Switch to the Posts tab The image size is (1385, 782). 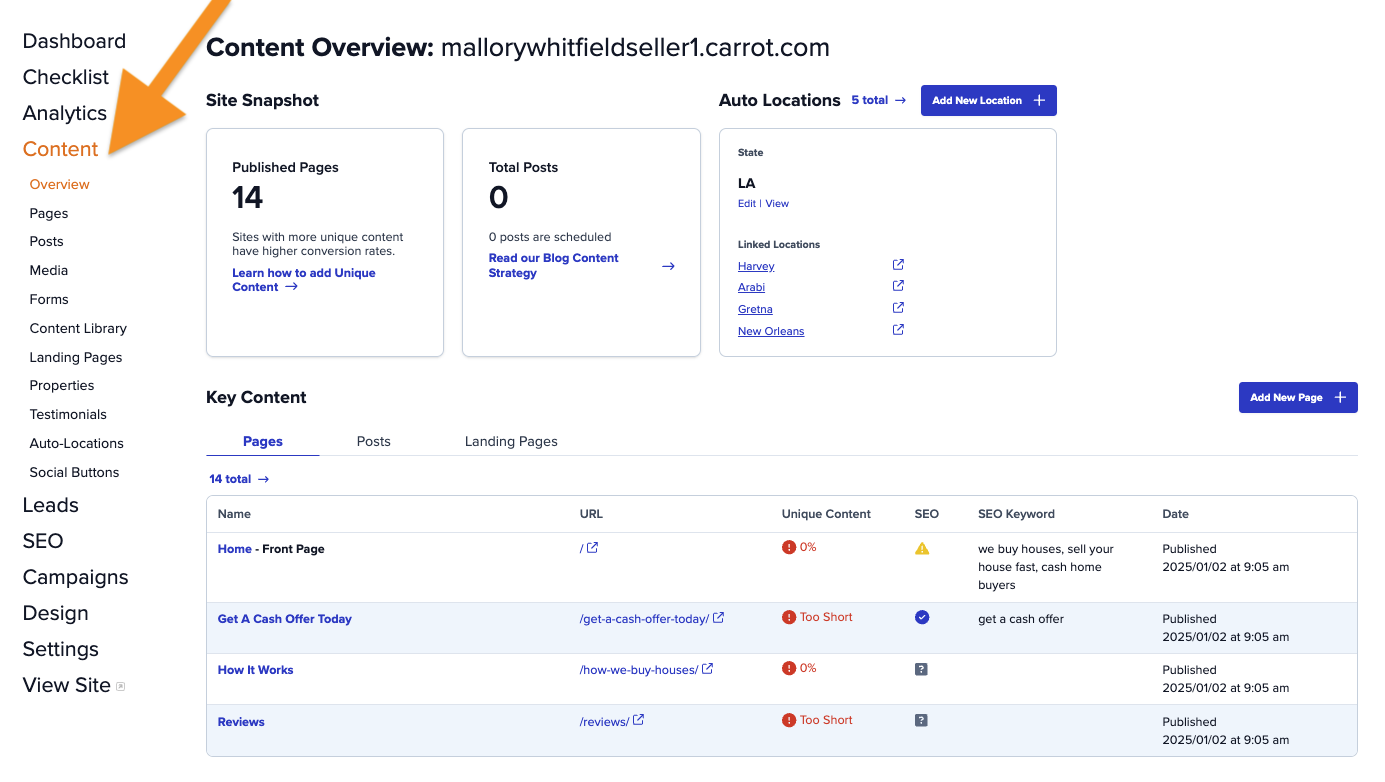pos(374,441)
